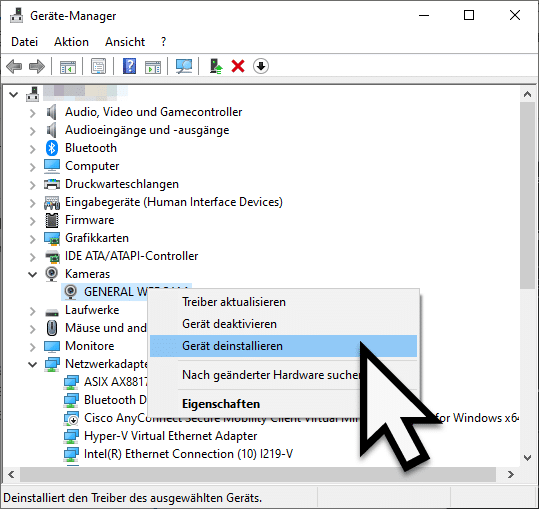The width and height of the screenshot is (539, 509).
Task: Open the ? help menu
Action: click(163, 42)
